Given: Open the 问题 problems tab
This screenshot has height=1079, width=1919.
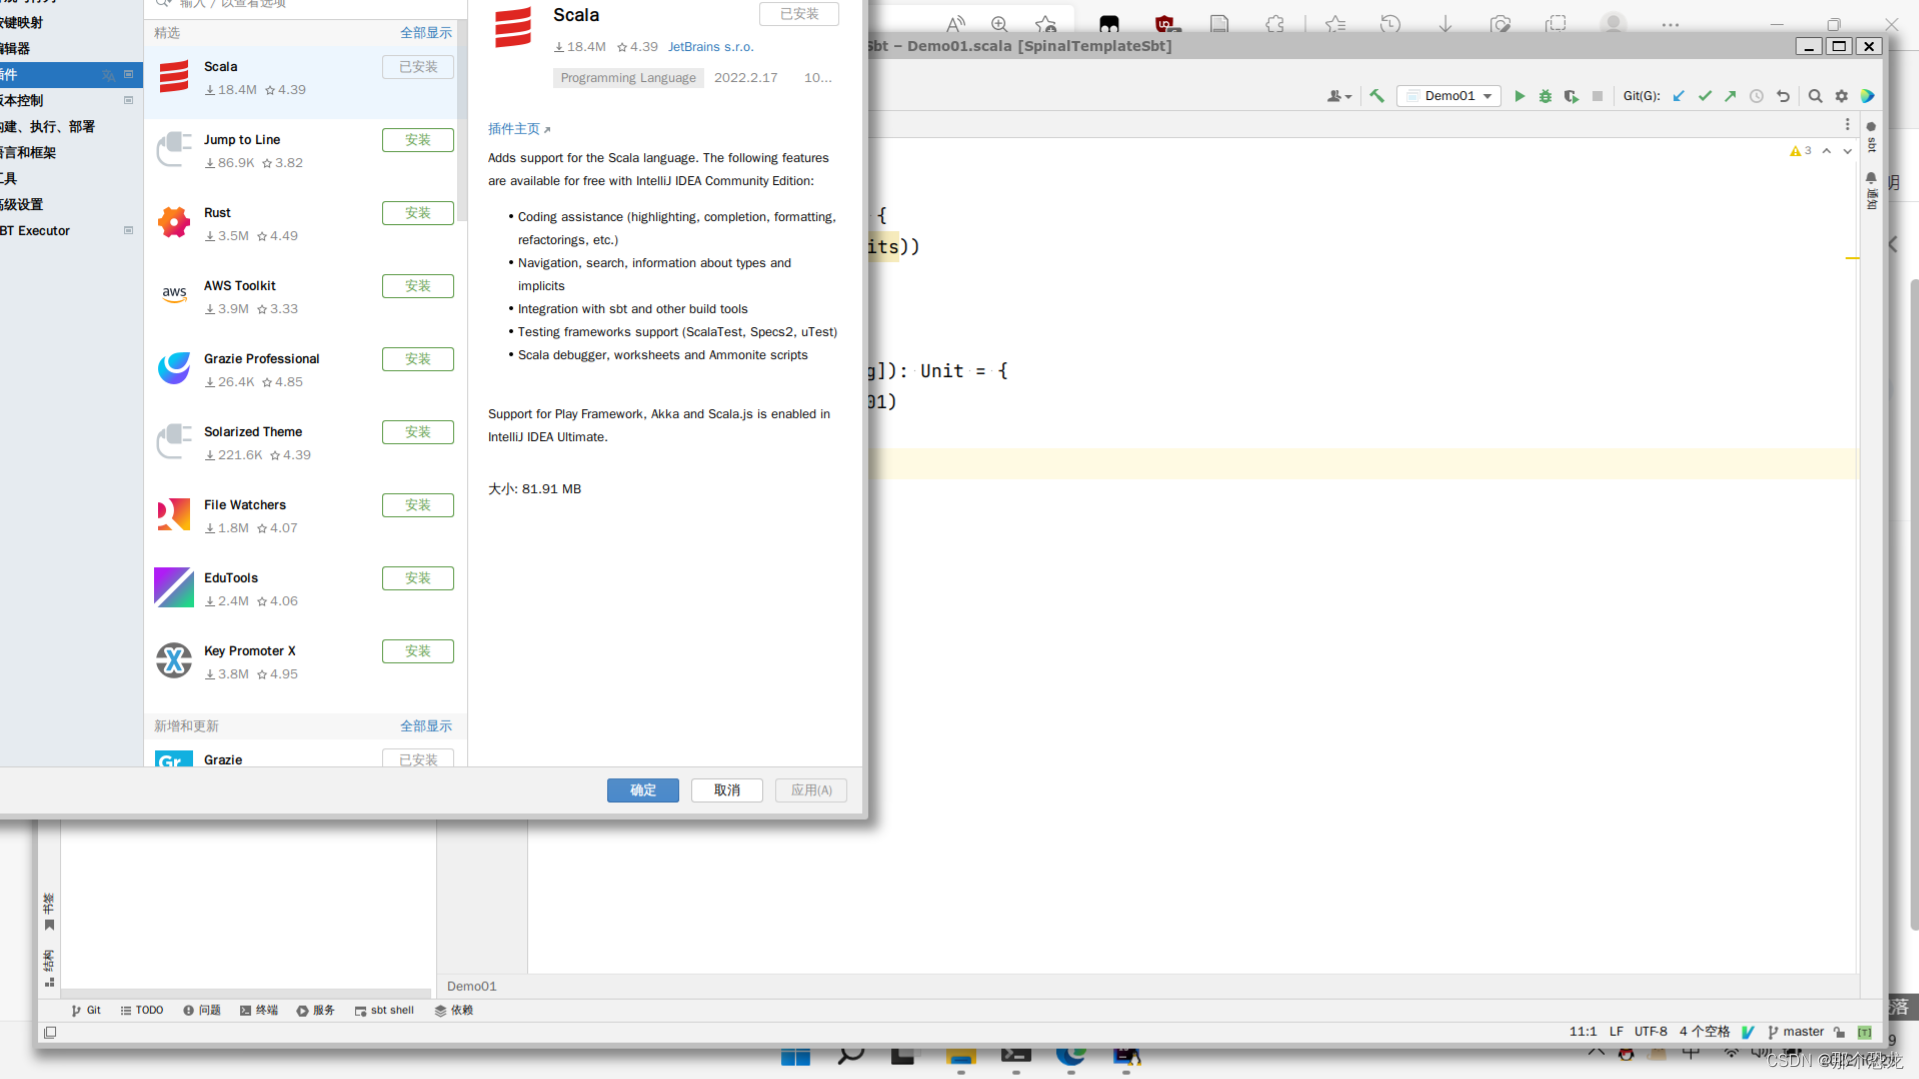Looking at the screenshot, I should click(x=202, y=1010).
